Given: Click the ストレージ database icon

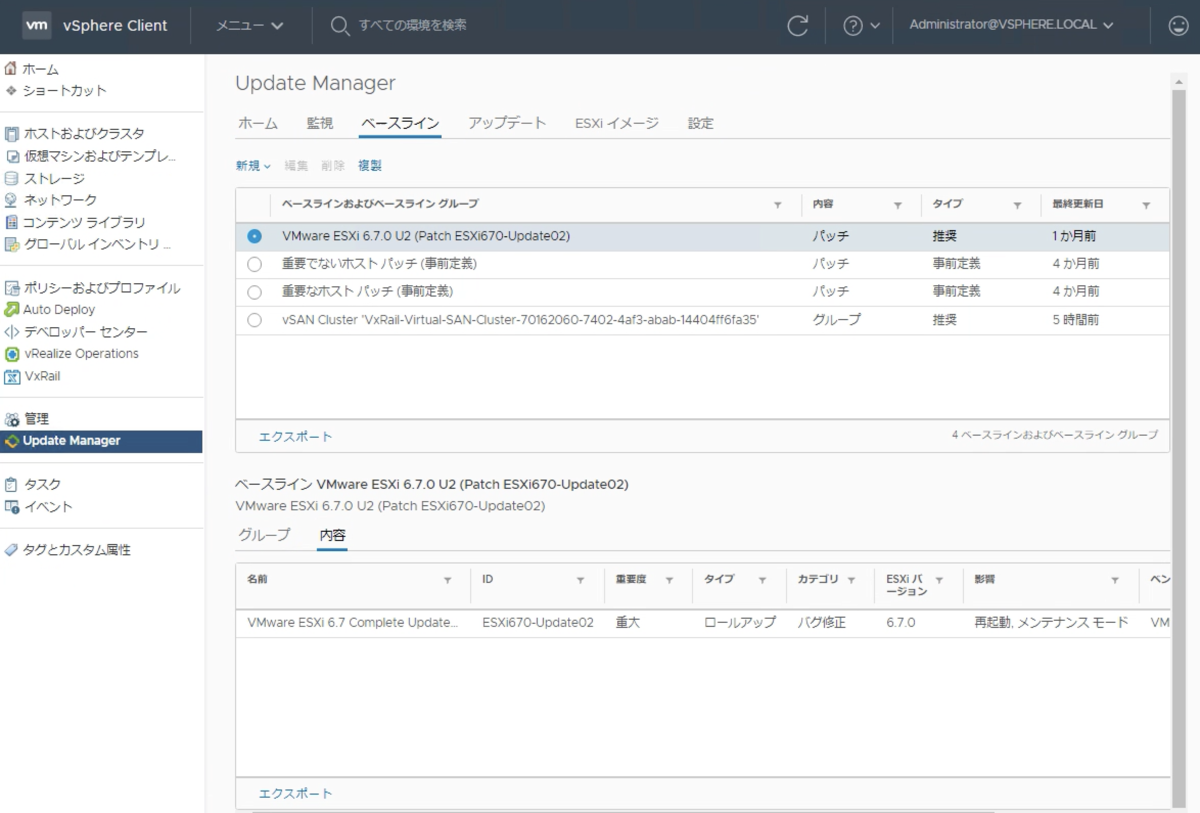Looking at the screenshot, I should coord(12,178).
